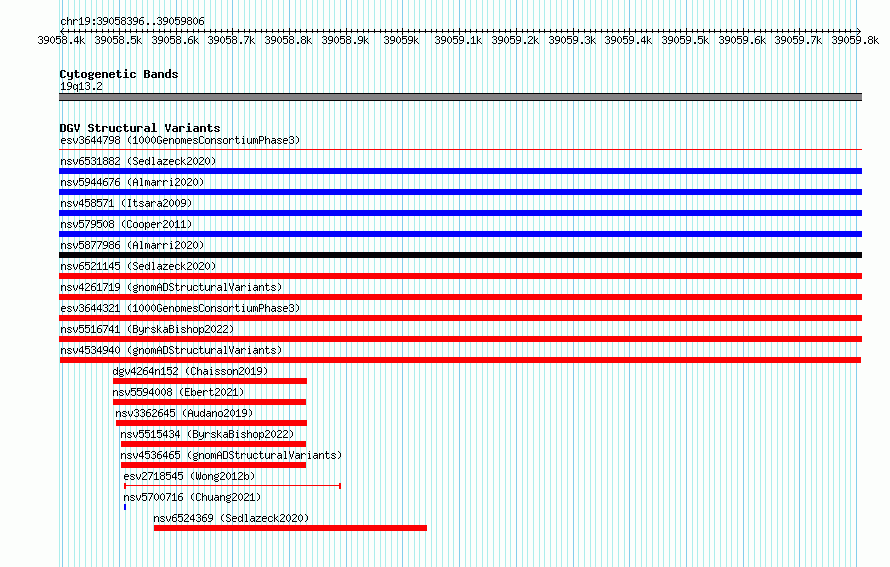The width and height of the screenshot is (890, 567).
Task: Open nsv5700716 (Chuang2021) variant
Action: tap(192, 497)
